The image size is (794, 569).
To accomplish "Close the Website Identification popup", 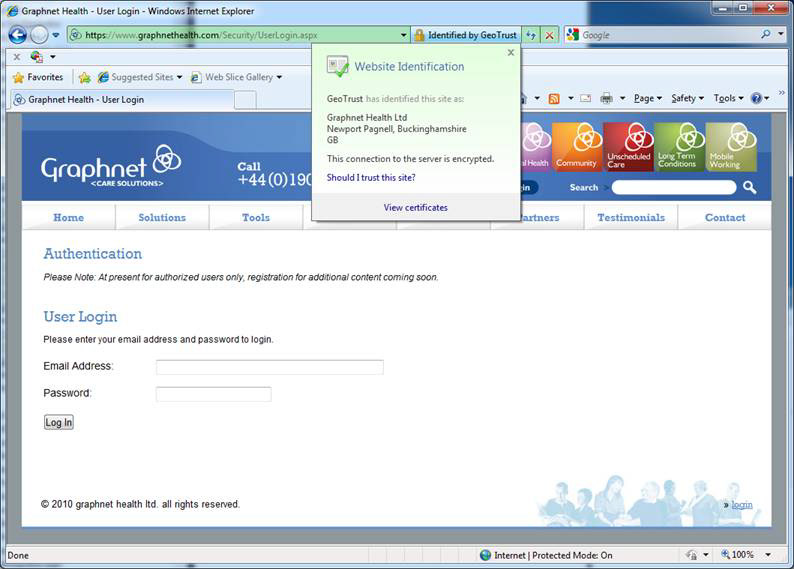I will click(511, 52).
